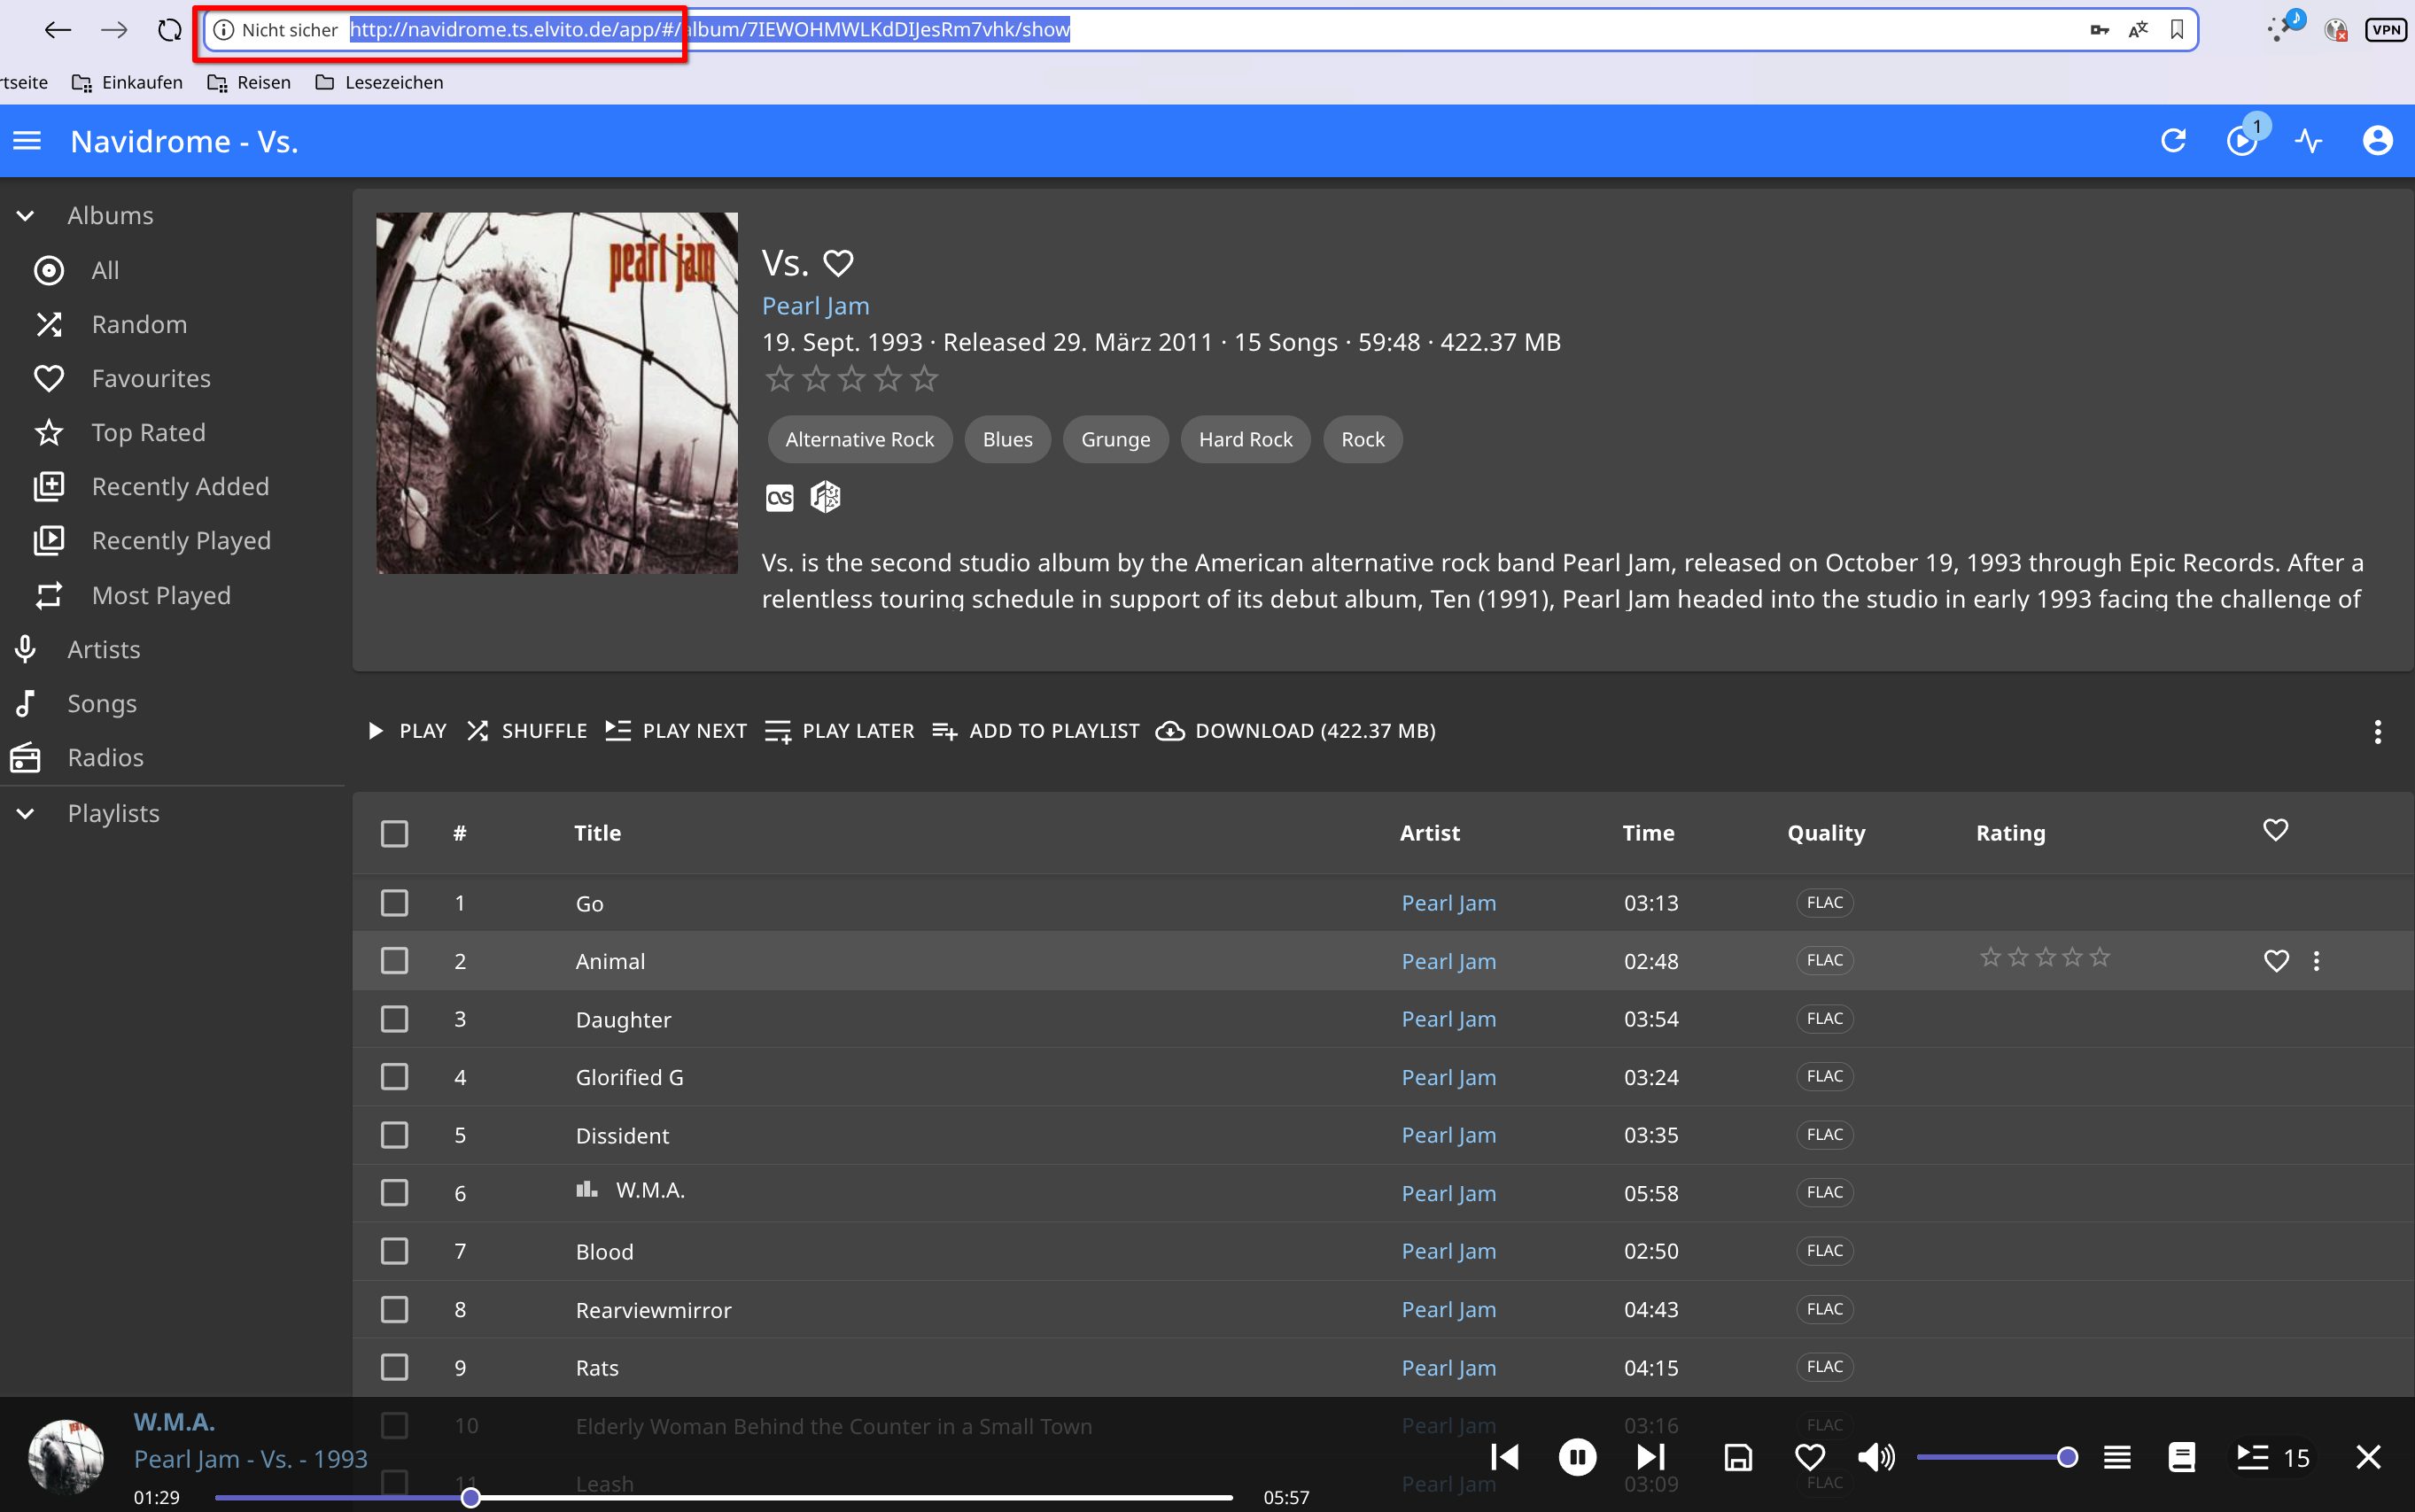Screen dimensions: 2415x1512
Task: Click ADD TO PLAYLIST button
Action: click(x=1036, y=732)
